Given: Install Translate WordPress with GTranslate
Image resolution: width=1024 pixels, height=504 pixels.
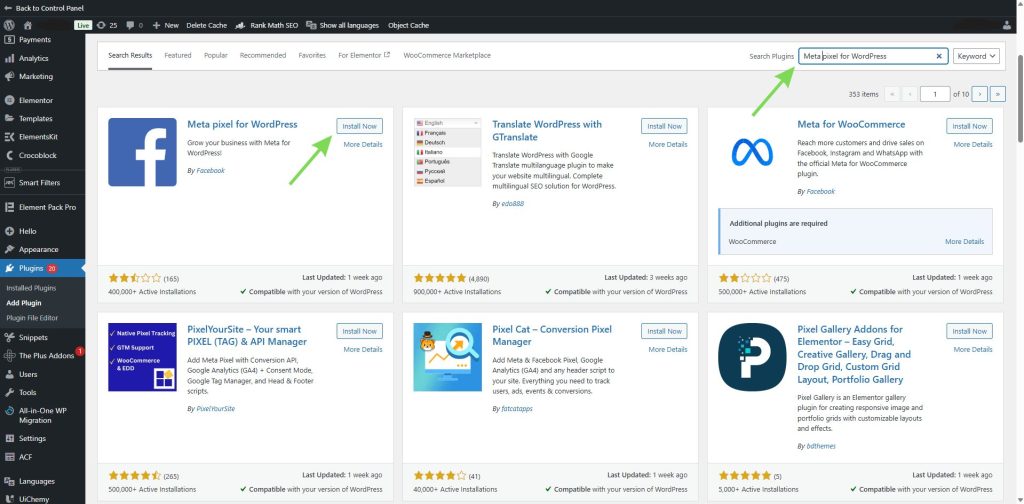Looking at the screenshot, I should click(664, 126).
